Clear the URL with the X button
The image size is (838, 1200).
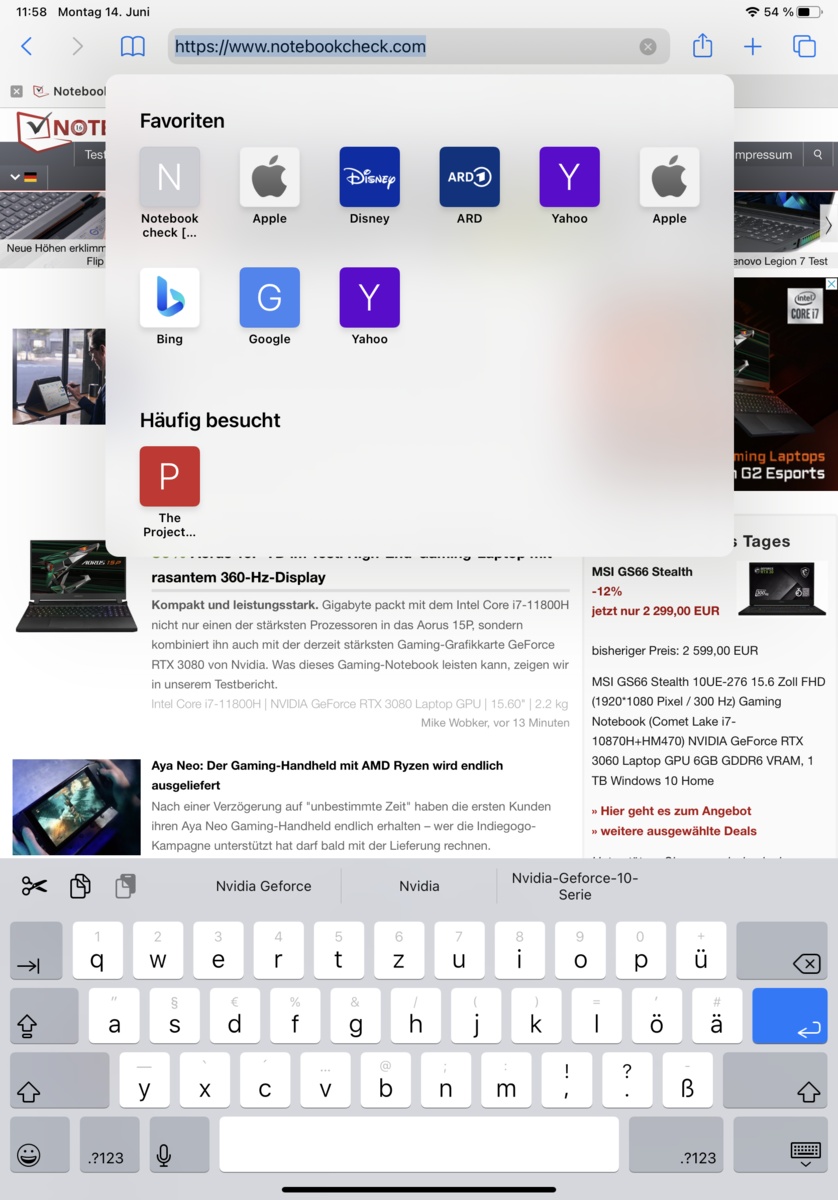tap(648, 46)
